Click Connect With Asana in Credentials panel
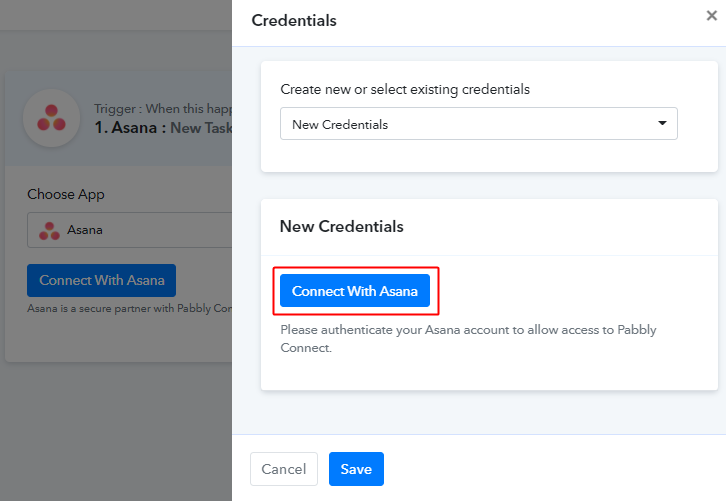This screenshot has width=726, height=501. coord(355,291)
